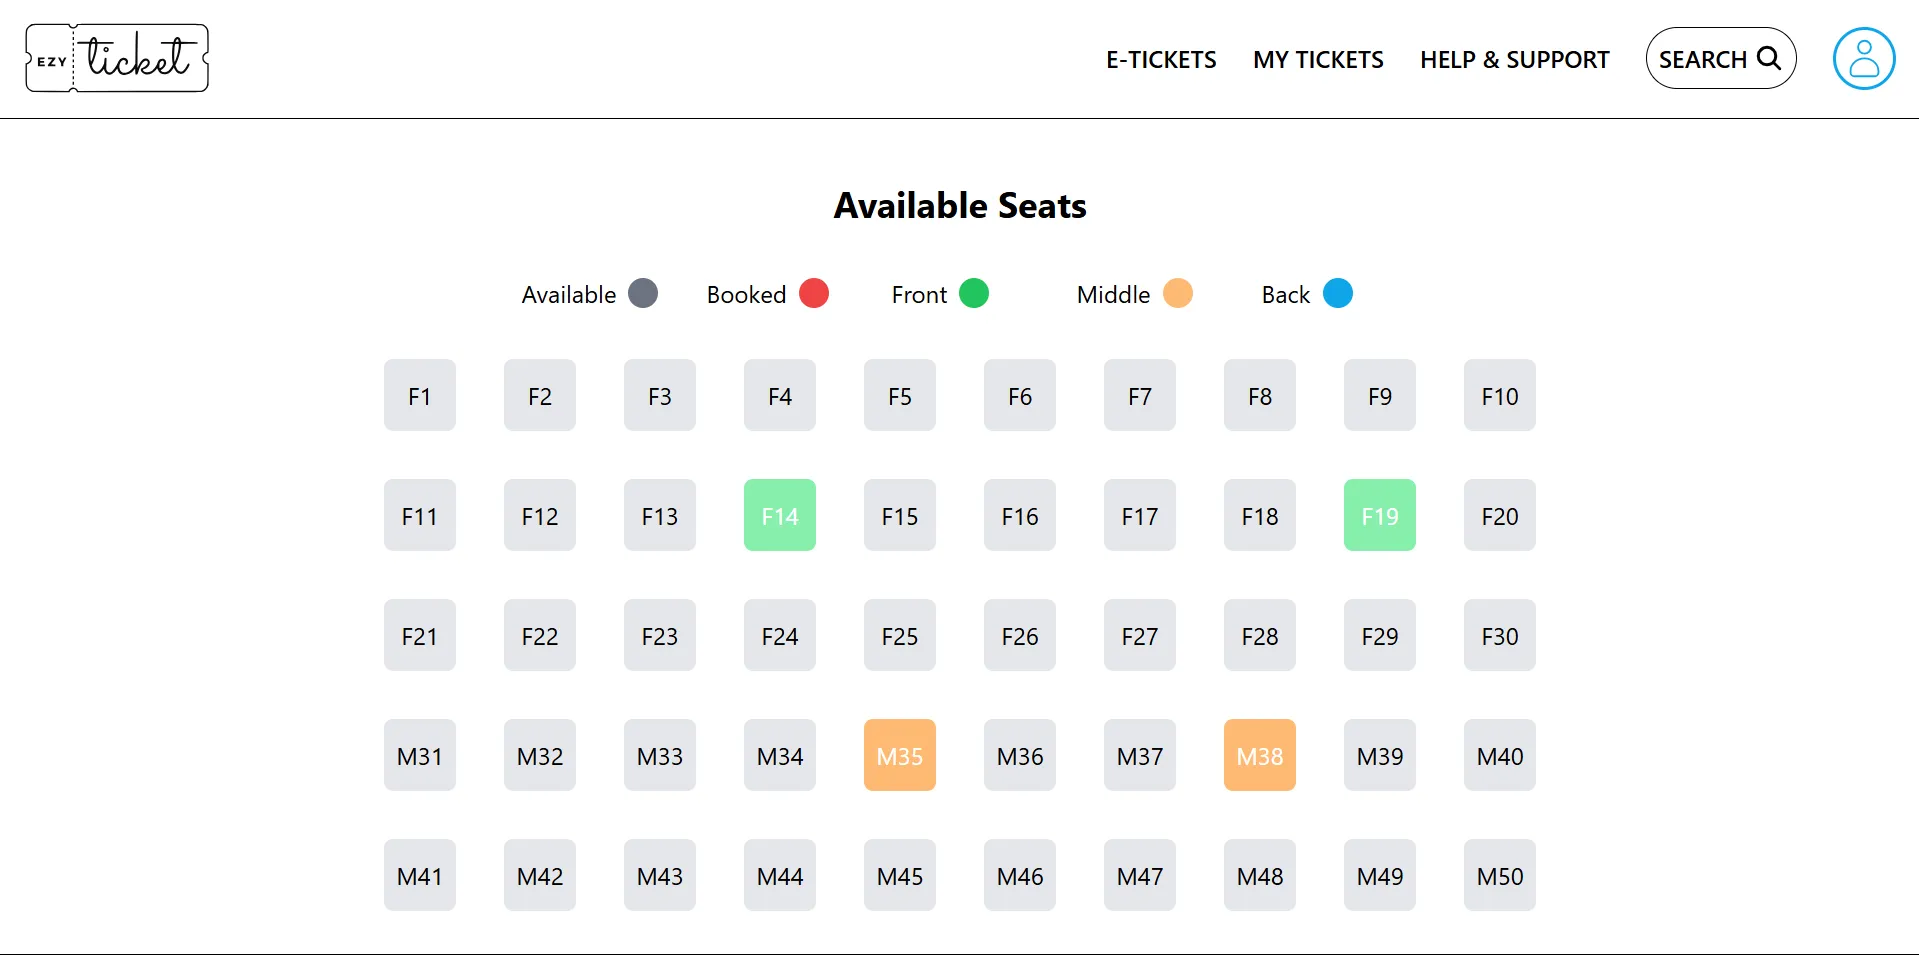The image size is (1919, 955).
Task: Click the green Front legend dot
Action: pos(974,294)
